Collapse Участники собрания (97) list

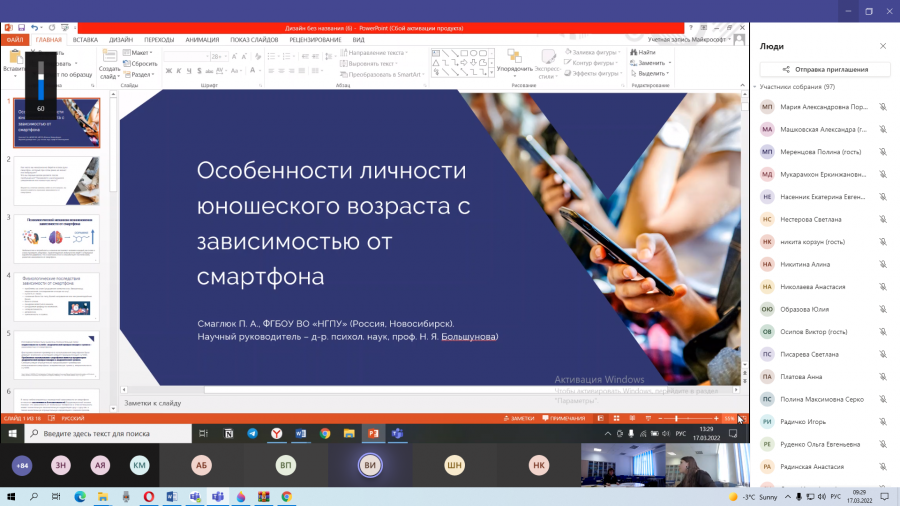click(755, 87)
